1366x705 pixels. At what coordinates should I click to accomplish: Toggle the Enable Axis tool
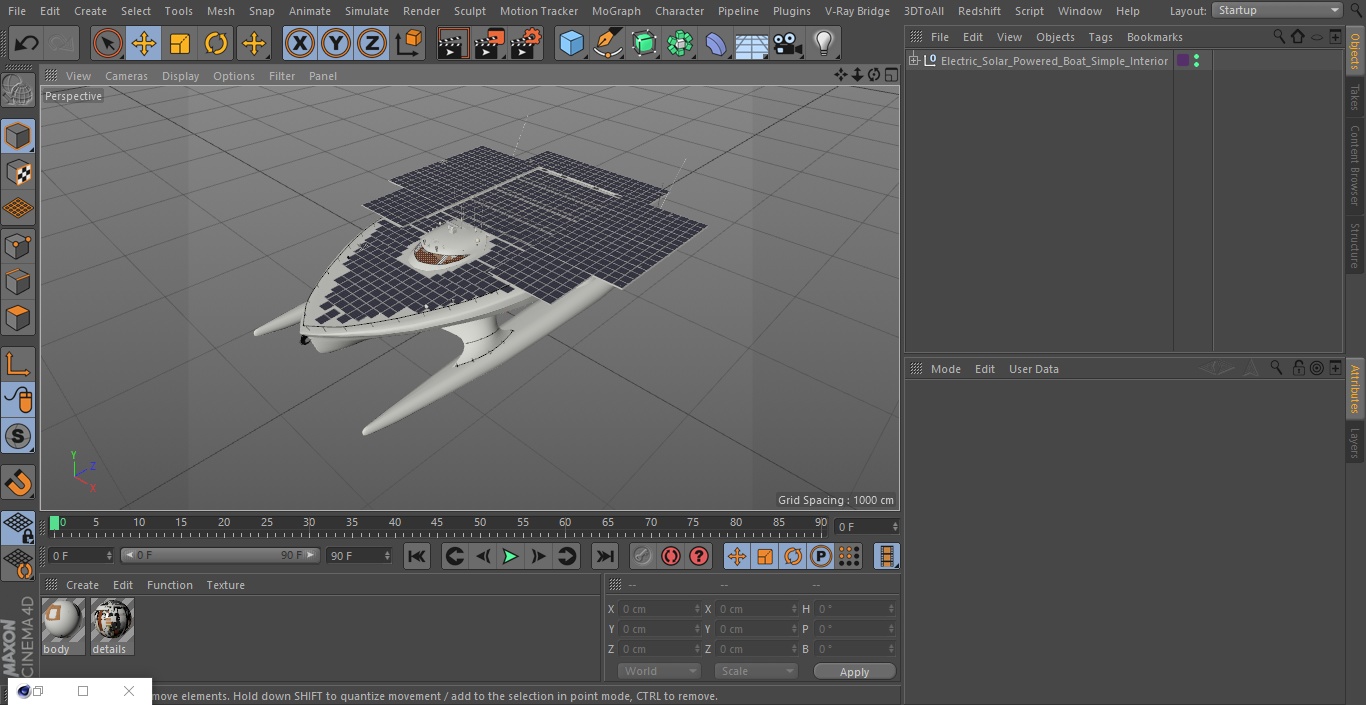18,364
